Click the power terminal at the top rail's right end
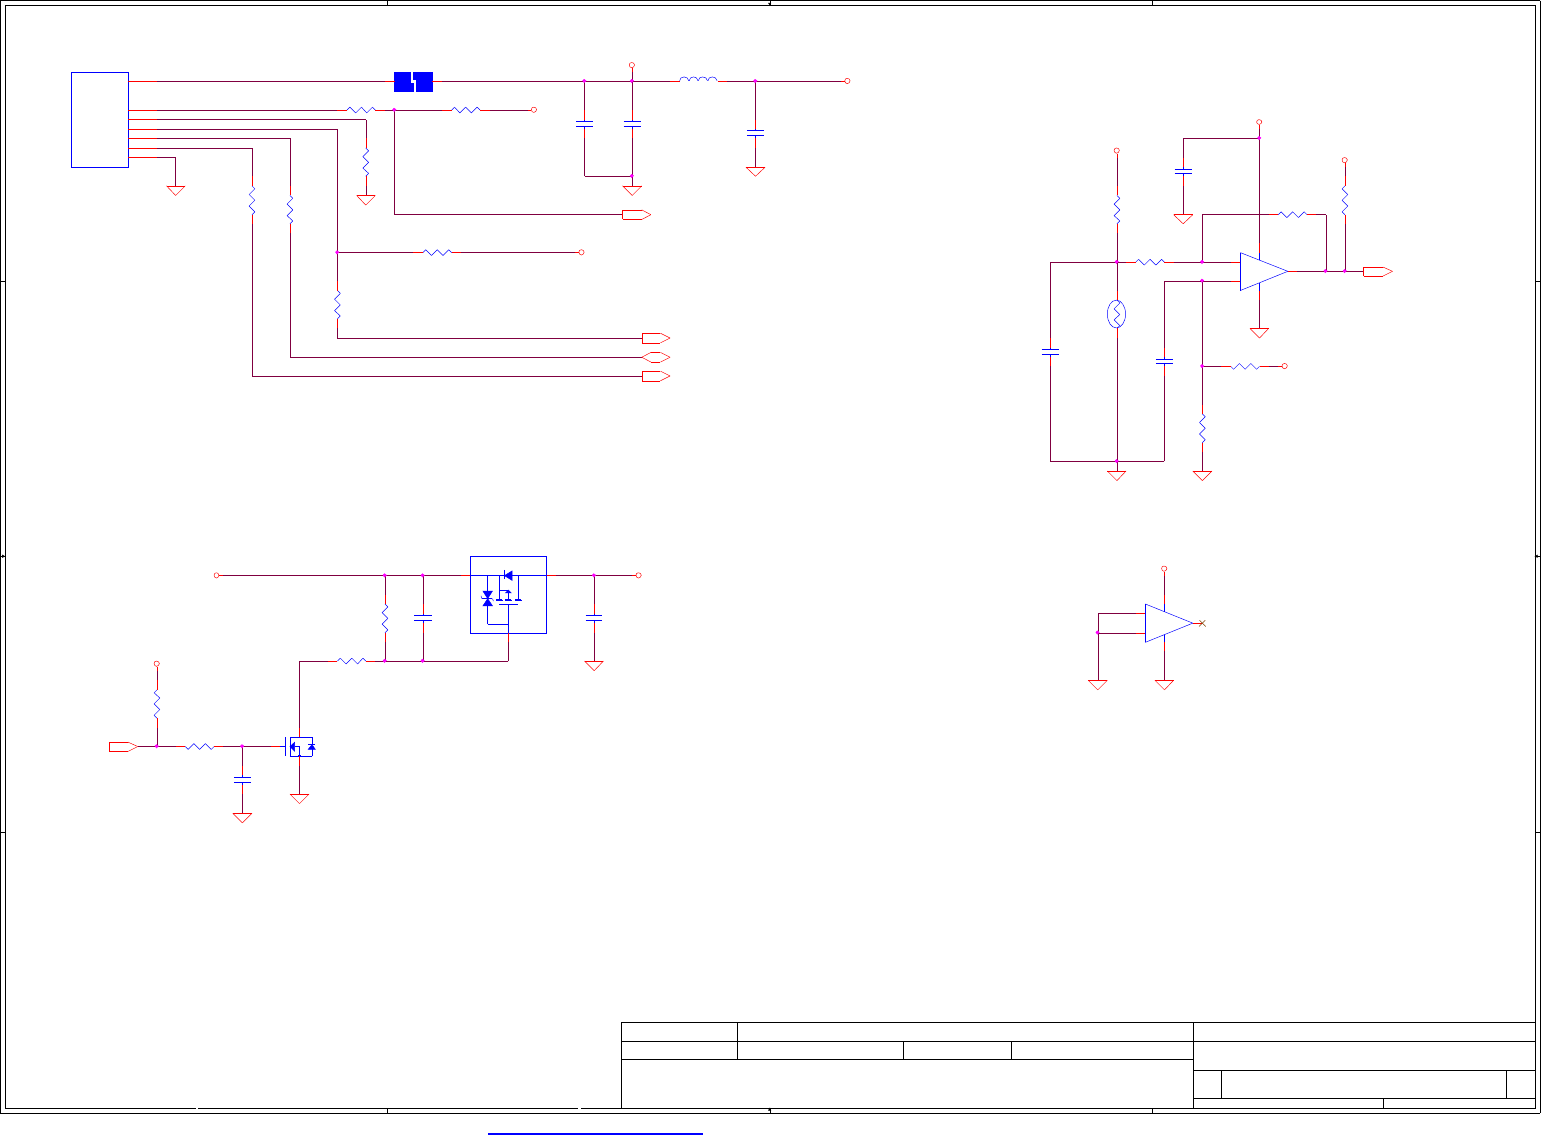Image resolution: width=1541 pixels, height=1135 pixels. (847, 80)
